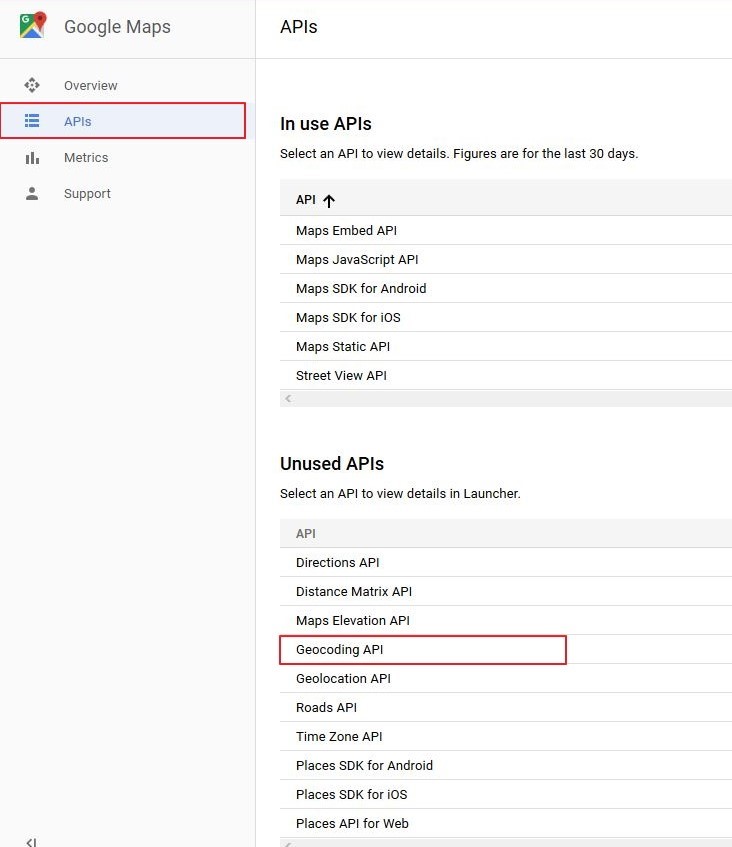The width and height of the screenshot is (732, 847).
Task: Click the left scroll chevron under Unused APIs table
Action: pyautogui.click(x=288, y=845)
